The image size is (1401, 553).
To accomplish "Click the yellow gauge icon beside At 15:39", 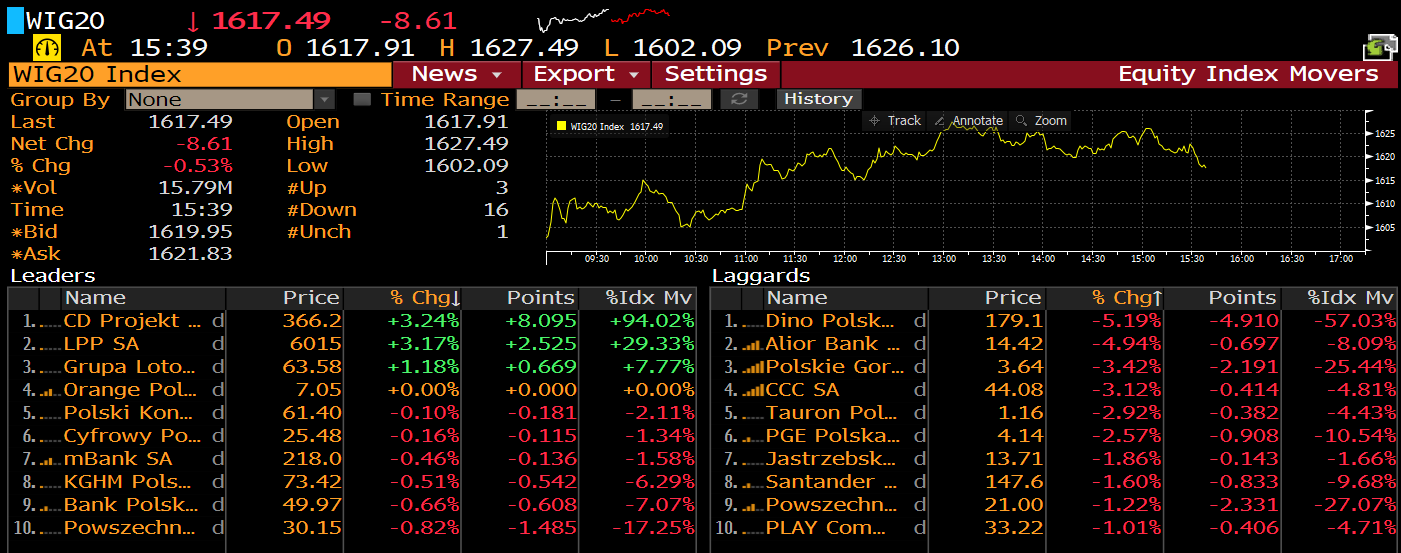I will (47, 47).
